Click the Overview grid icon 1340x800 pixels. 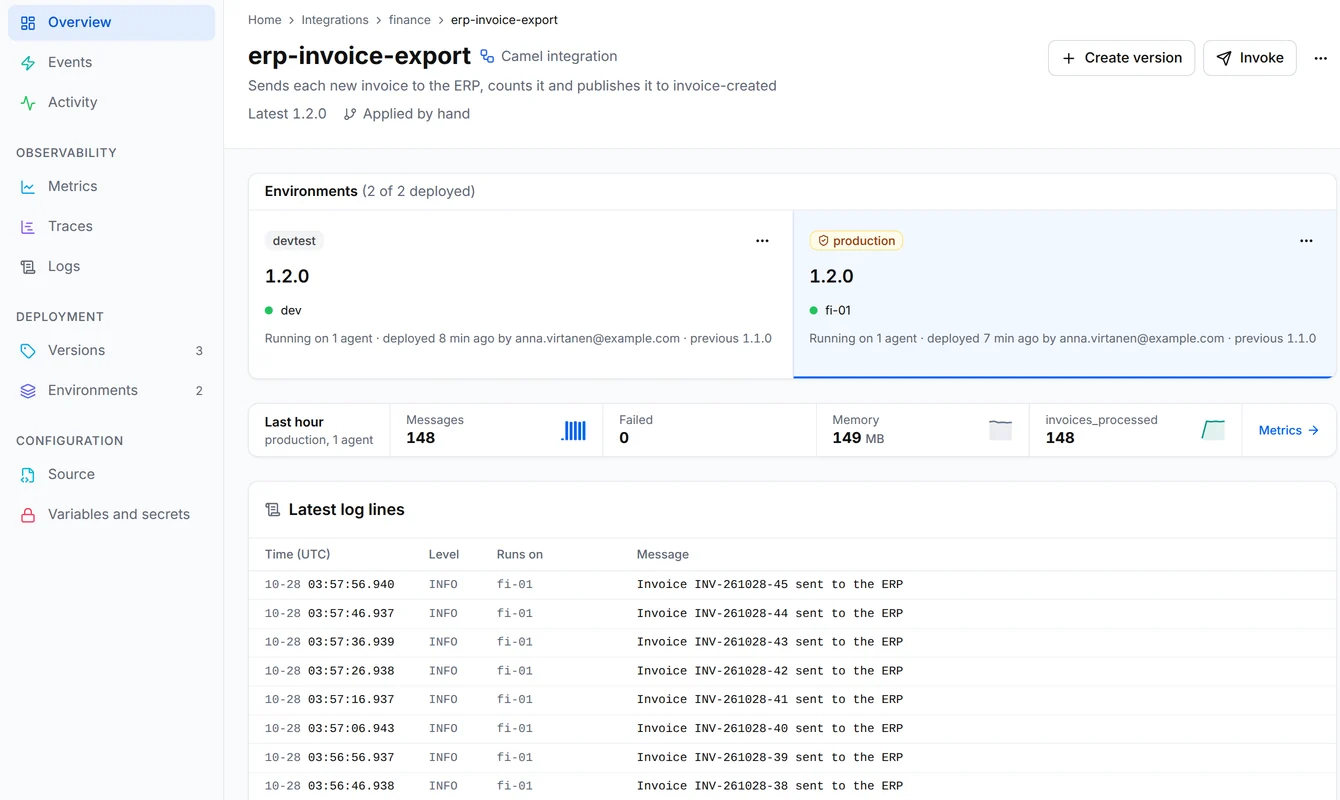(28, 23)
